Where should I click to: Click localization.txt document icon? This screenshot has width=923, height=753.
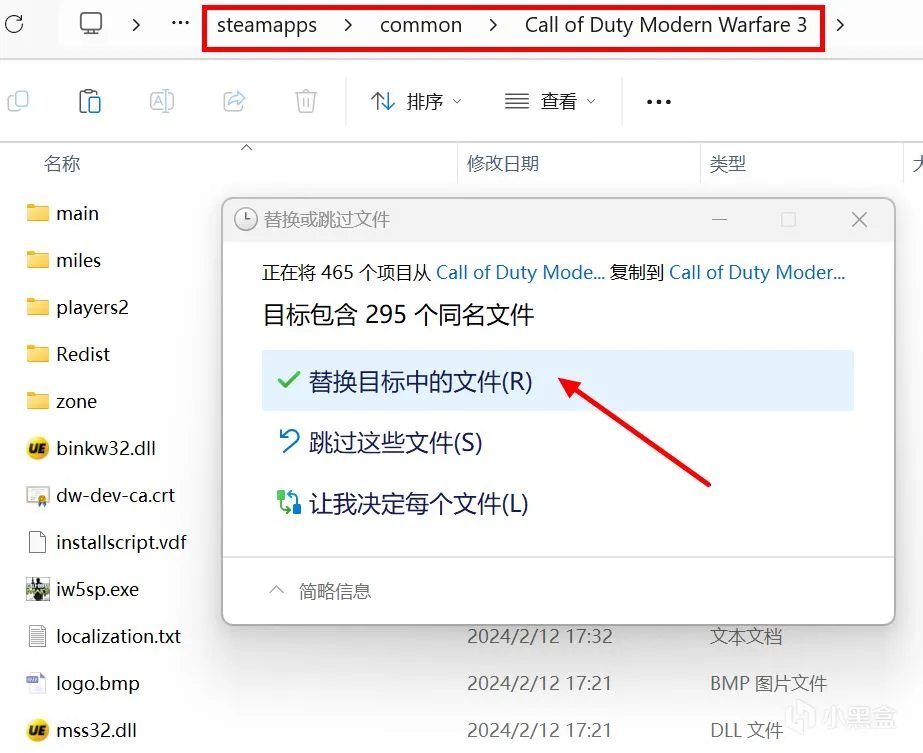click(x=38, y=636)
